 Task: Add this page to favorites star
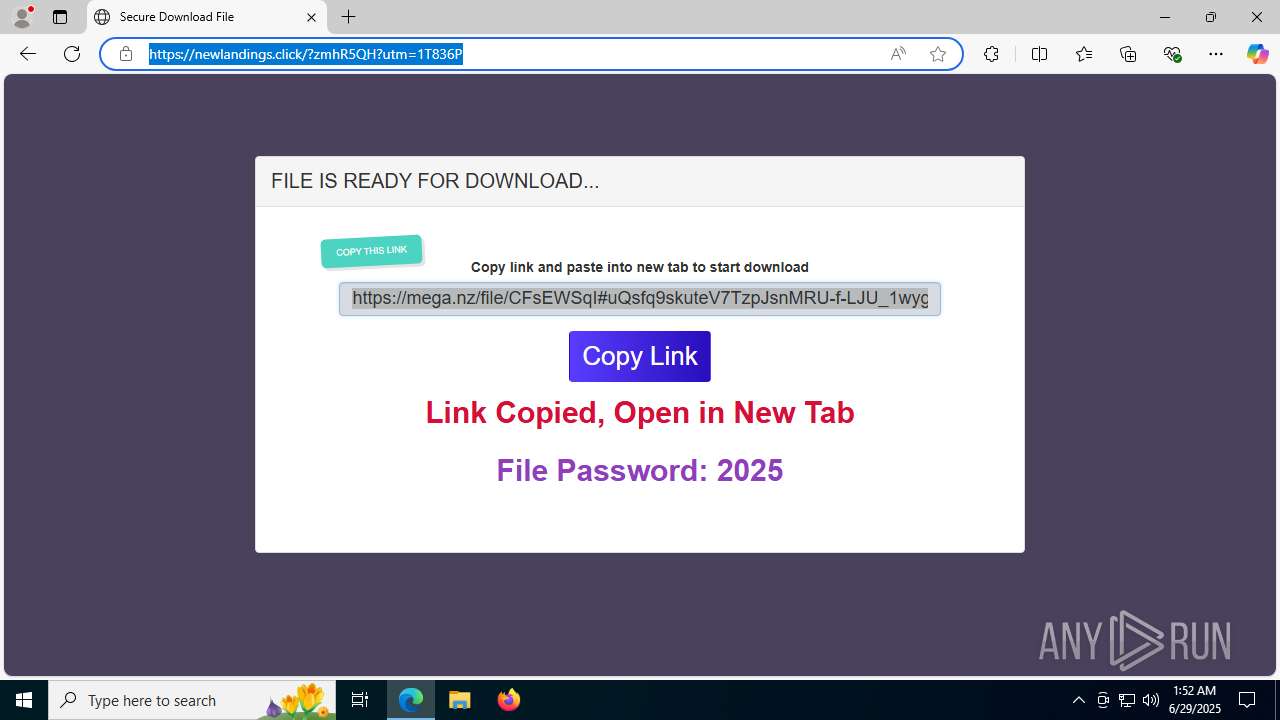tap(937, 54)
